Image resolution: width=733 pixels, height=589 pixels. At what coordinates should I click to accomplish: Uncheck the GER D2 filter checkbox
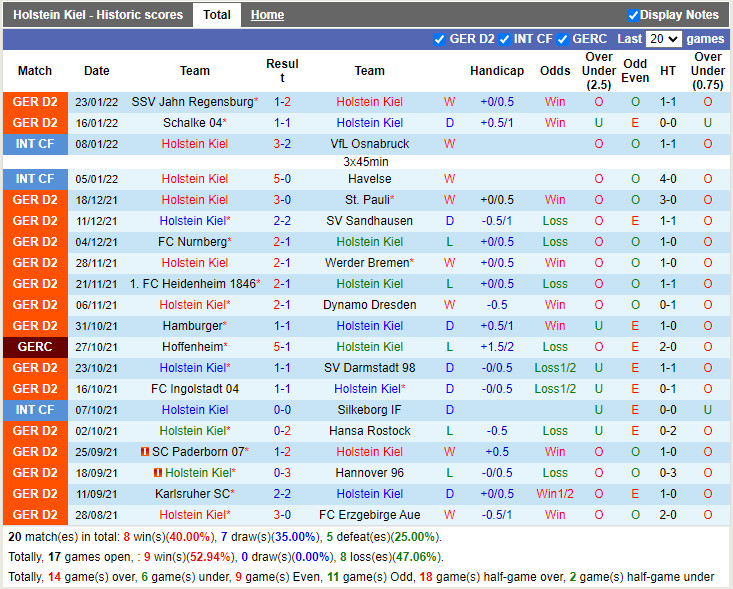pos(440,39)
